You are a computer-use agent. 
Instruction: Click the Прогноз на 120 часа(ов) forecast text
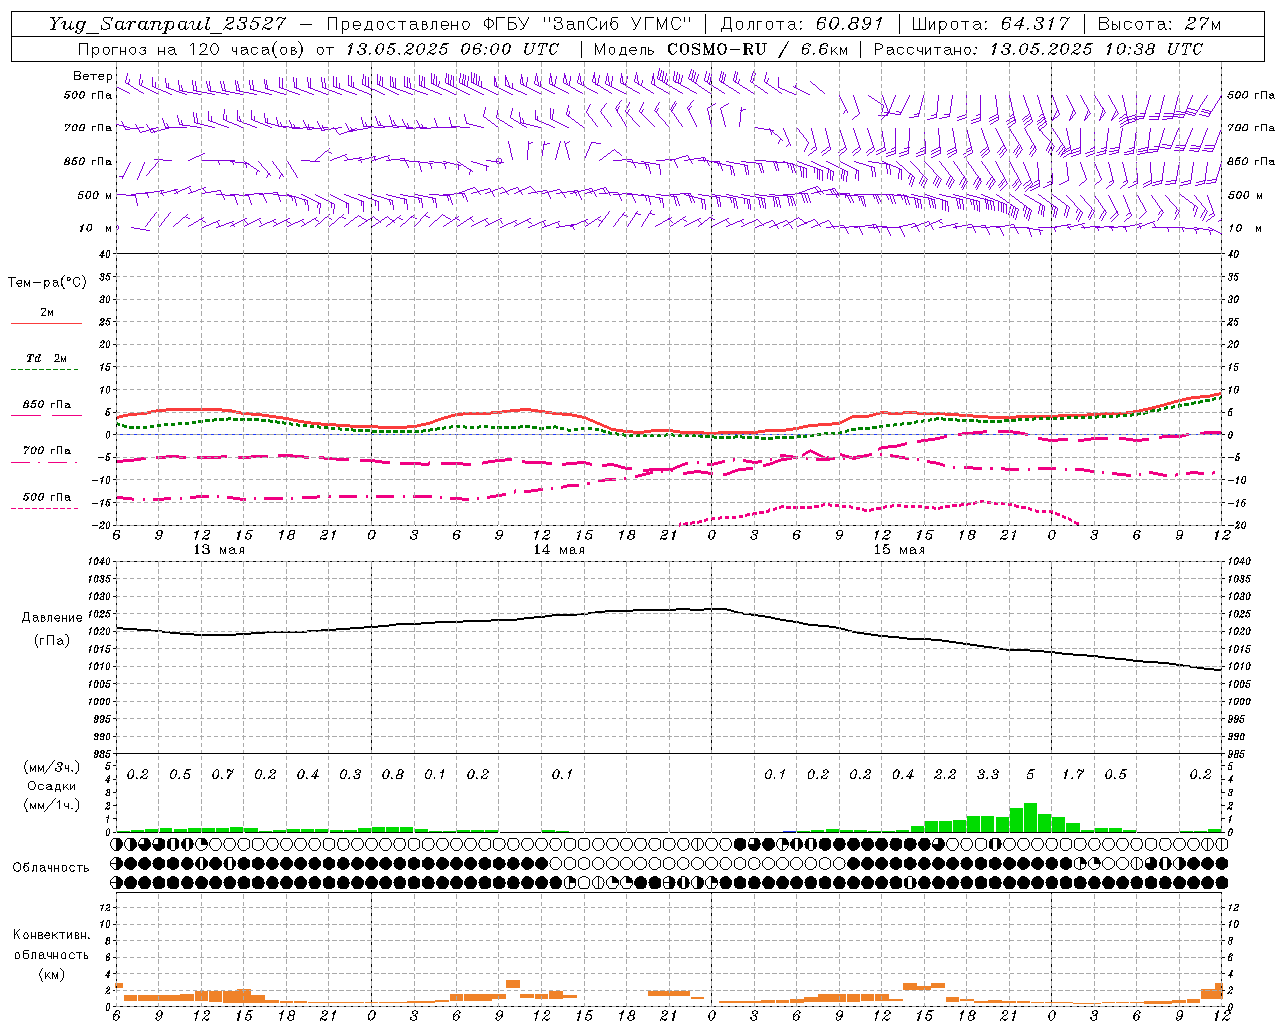192,49
